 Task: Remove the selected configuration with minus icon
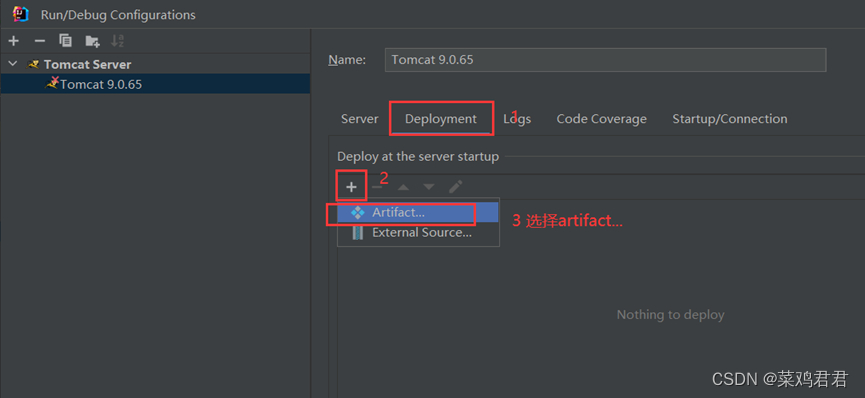tap(39, 41)
